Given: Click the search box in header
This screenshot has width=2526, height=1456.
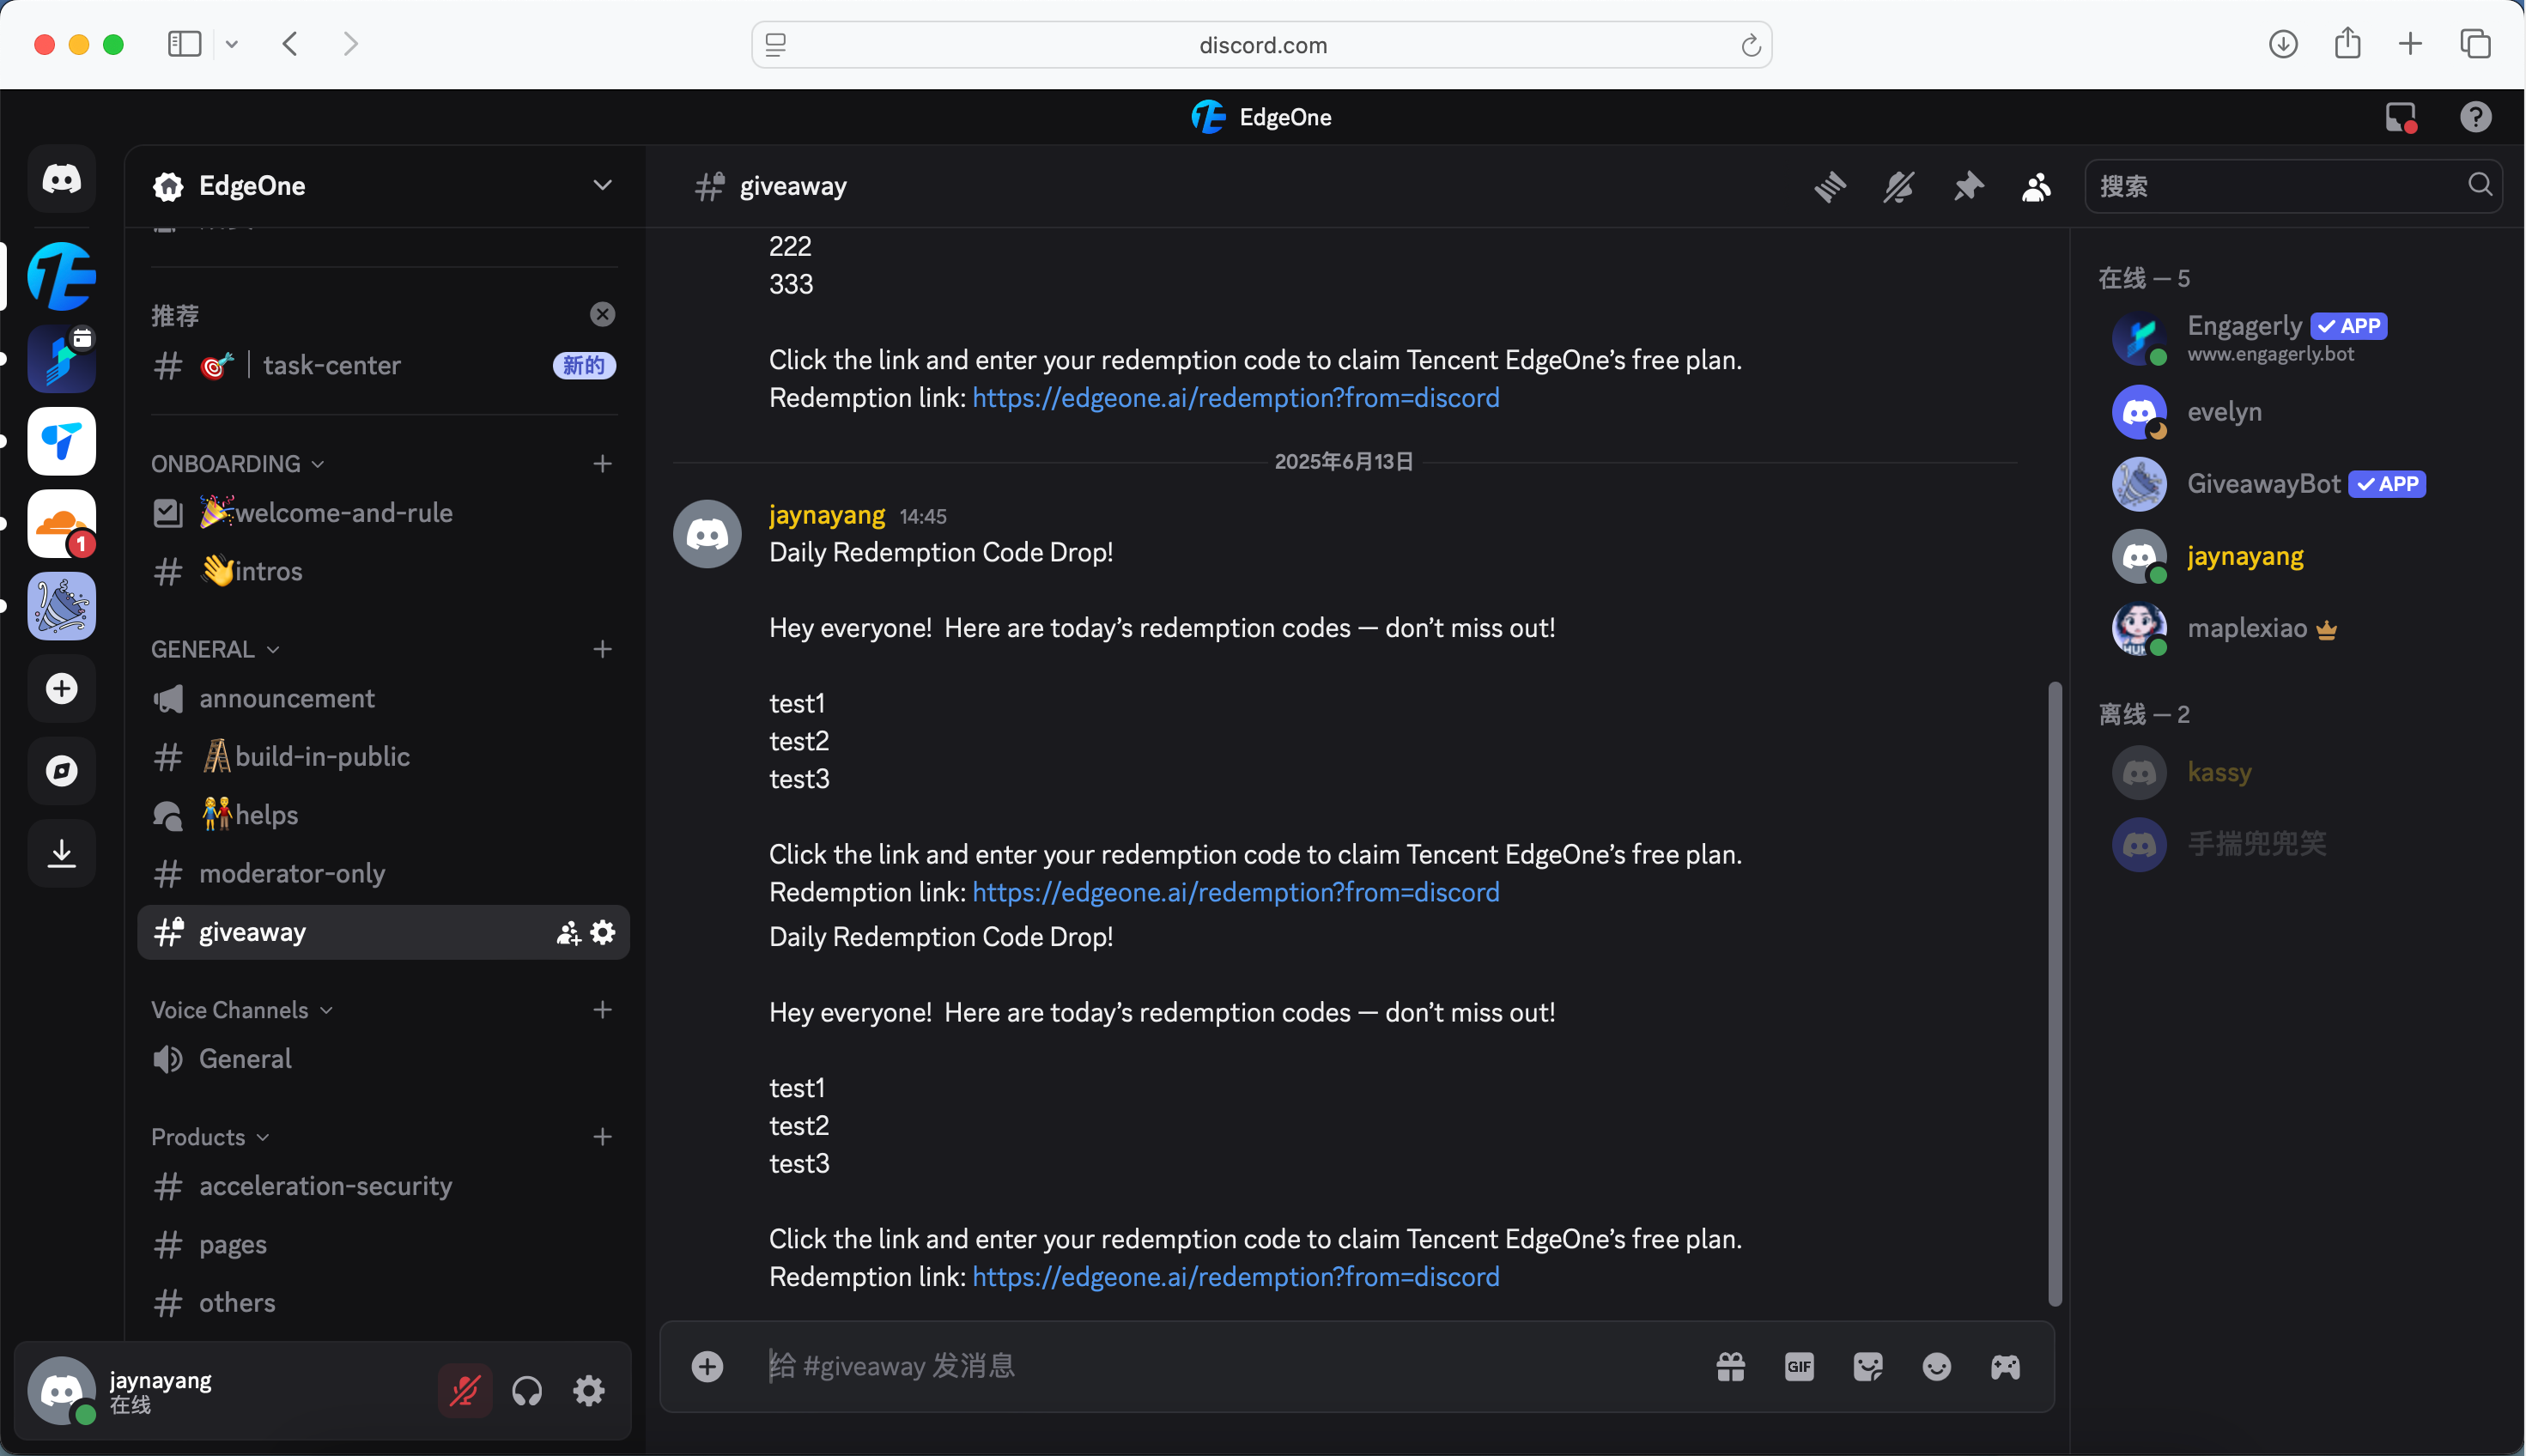Looking at the screenshot, I should pyautogui.click(x=2293, y=186).
